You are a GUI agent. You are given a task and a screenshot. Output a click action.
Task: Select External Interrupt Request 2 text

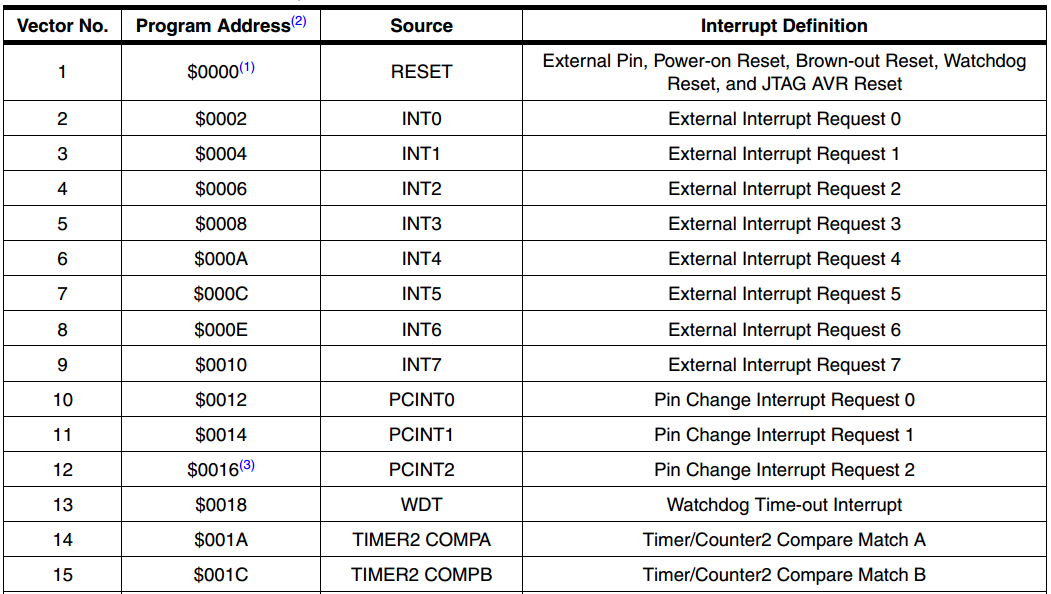(x=784, y=189)
